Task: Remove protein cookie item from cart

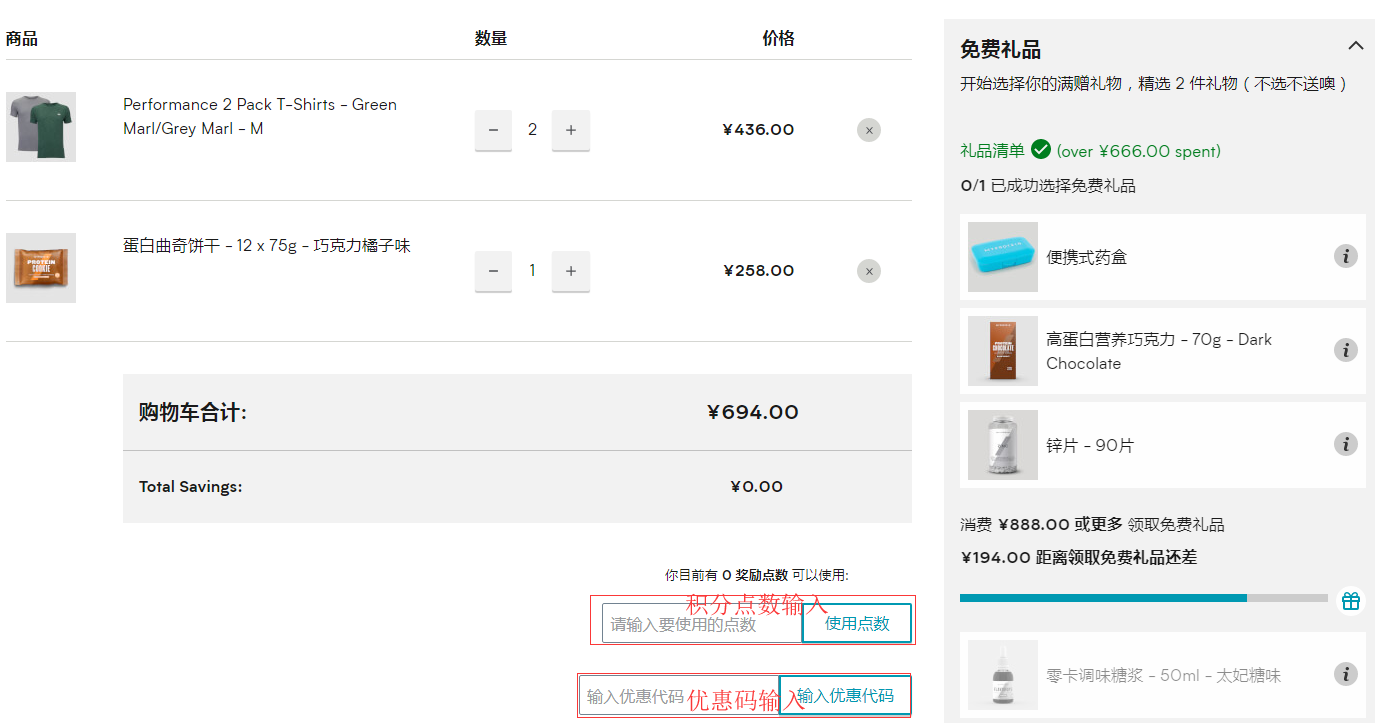Action: pos(868,271)
